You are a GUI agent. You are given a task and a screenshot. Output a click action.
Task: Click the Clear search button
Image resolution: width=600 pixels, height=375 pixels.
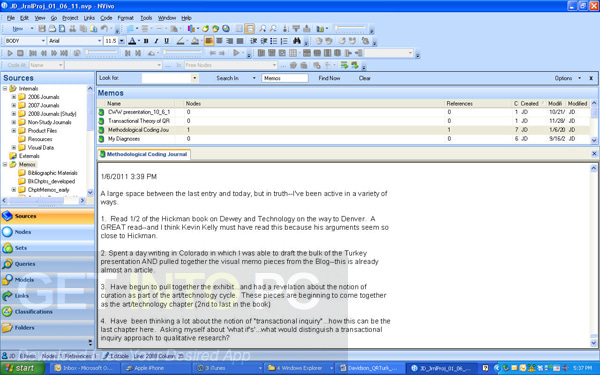click(365, 78)
